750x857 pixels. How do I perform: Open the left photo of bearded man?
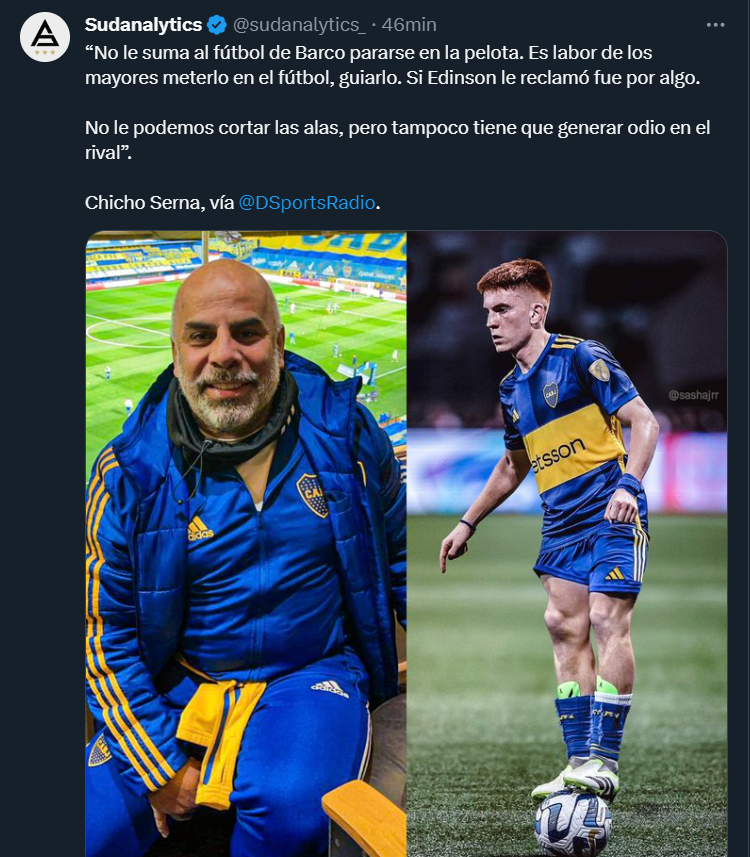click(245, 543)
